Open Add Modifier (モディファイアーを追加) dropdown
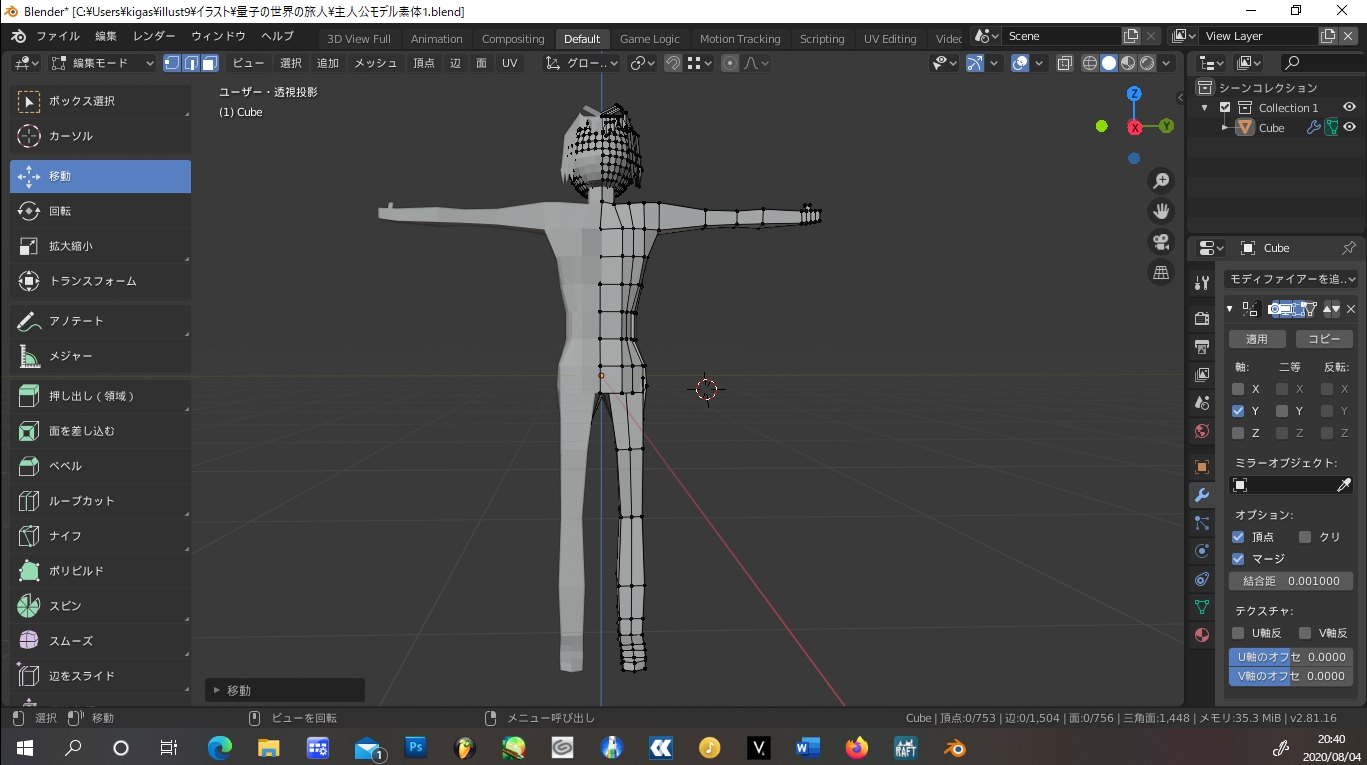 coord(1291,280)
